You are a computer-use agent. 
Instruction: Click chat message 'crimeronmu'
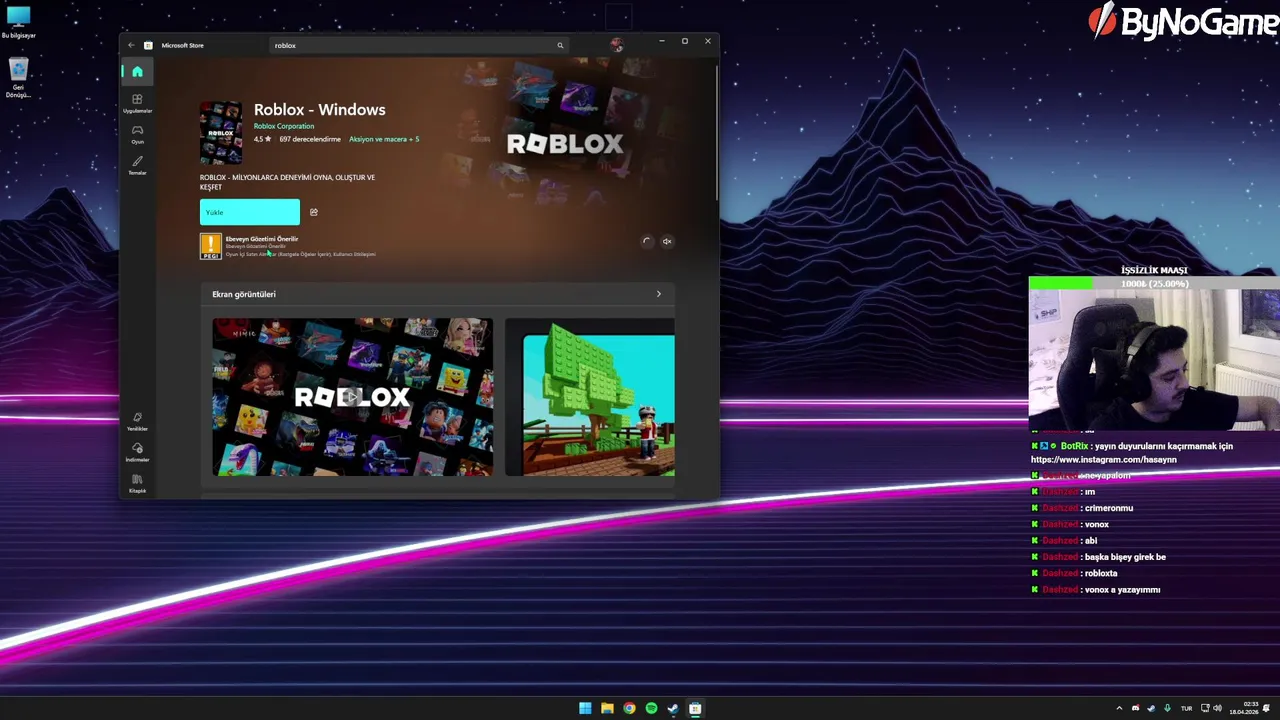pos(1109,508)
